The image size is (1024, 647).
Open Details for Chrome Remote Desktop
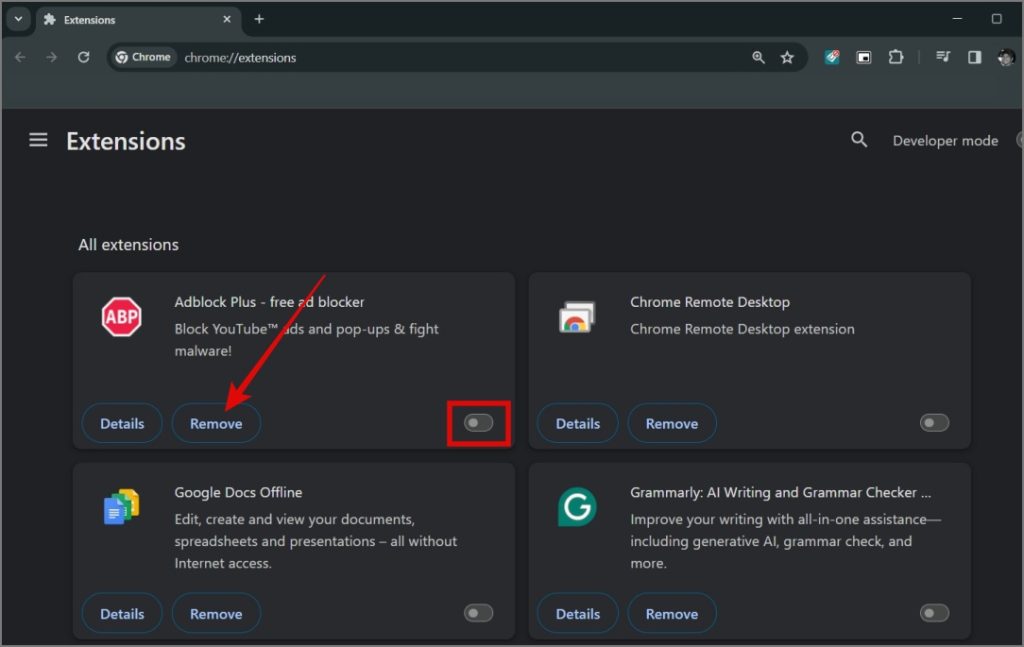pos(578,424)
